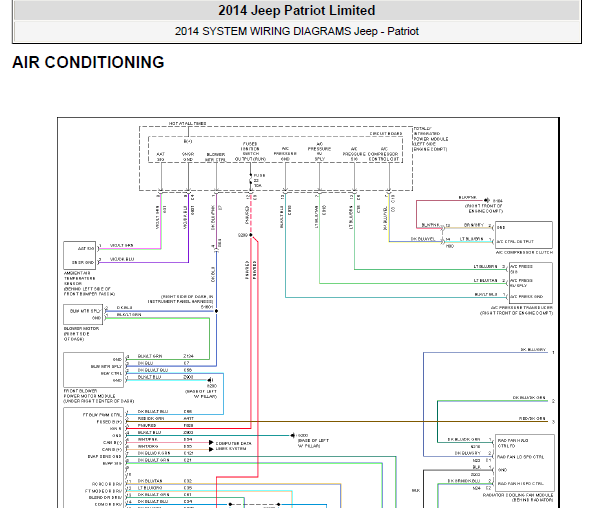Click the 'RIGHT SIDE OF DASH' harness note
The image size is (602, 508).
(180, 299)
